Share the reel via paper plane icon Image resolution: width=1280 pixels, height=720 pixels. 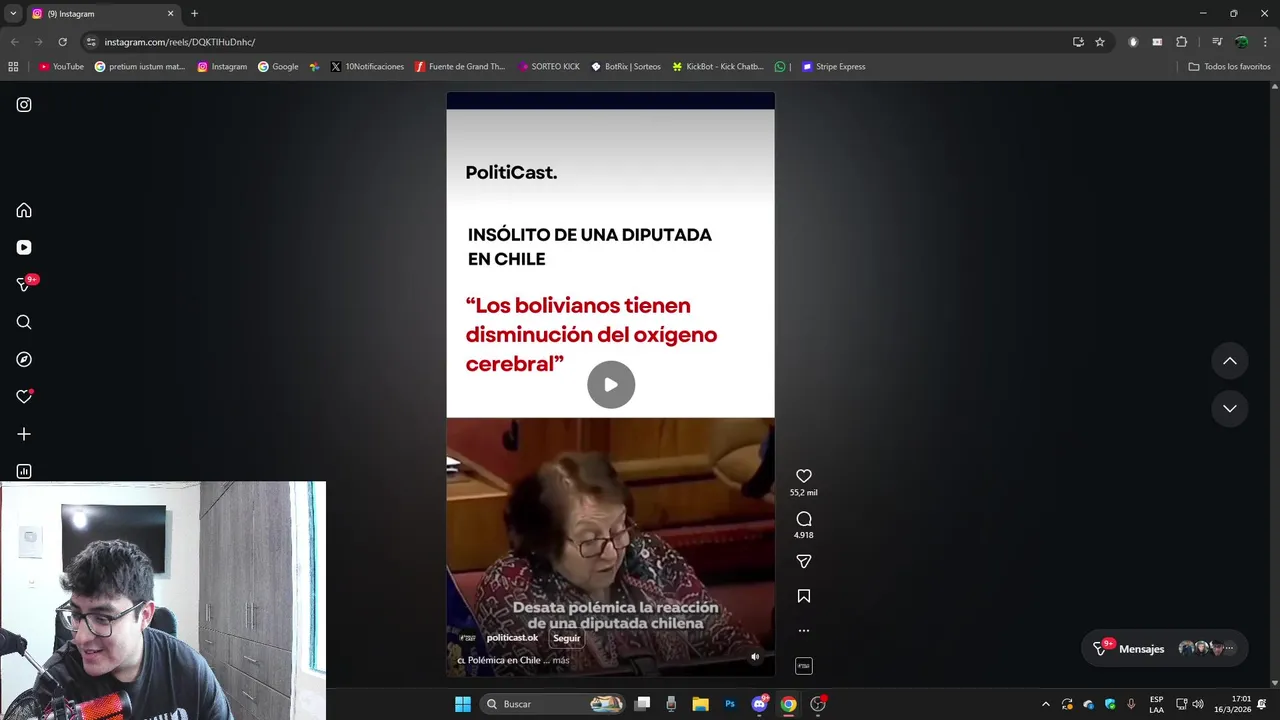pyautogui.click(x=803, y=562)
